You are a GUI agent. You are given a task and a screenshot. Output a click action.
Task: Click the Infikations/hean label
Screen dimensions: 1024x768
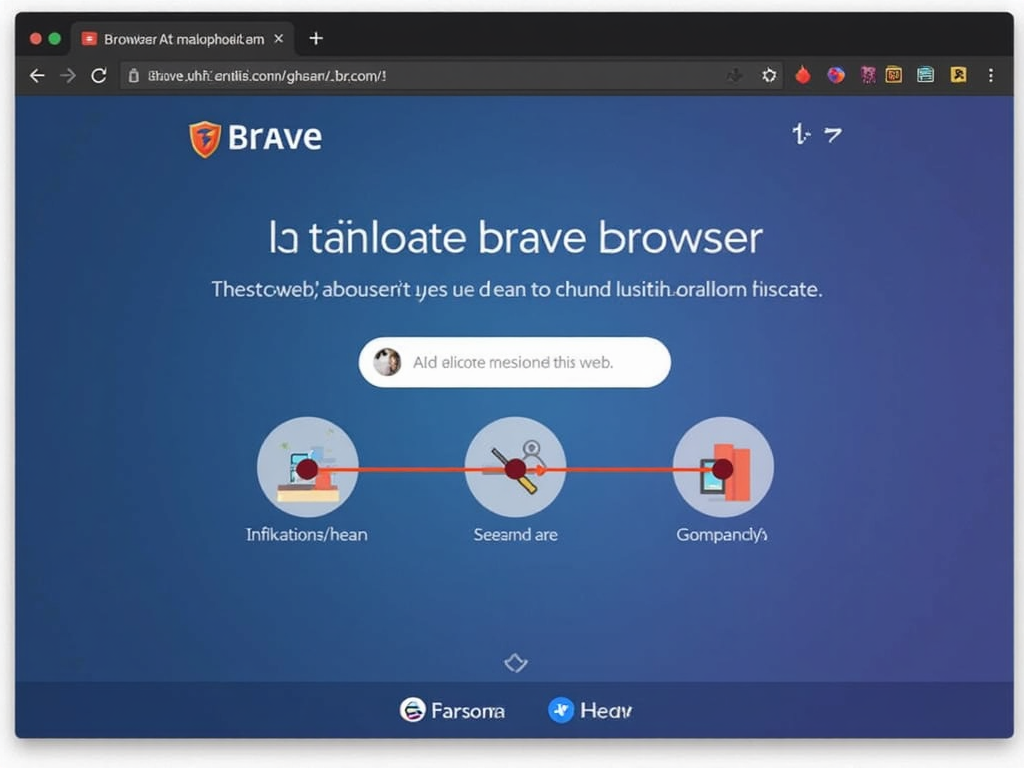[x=306, y=535]
